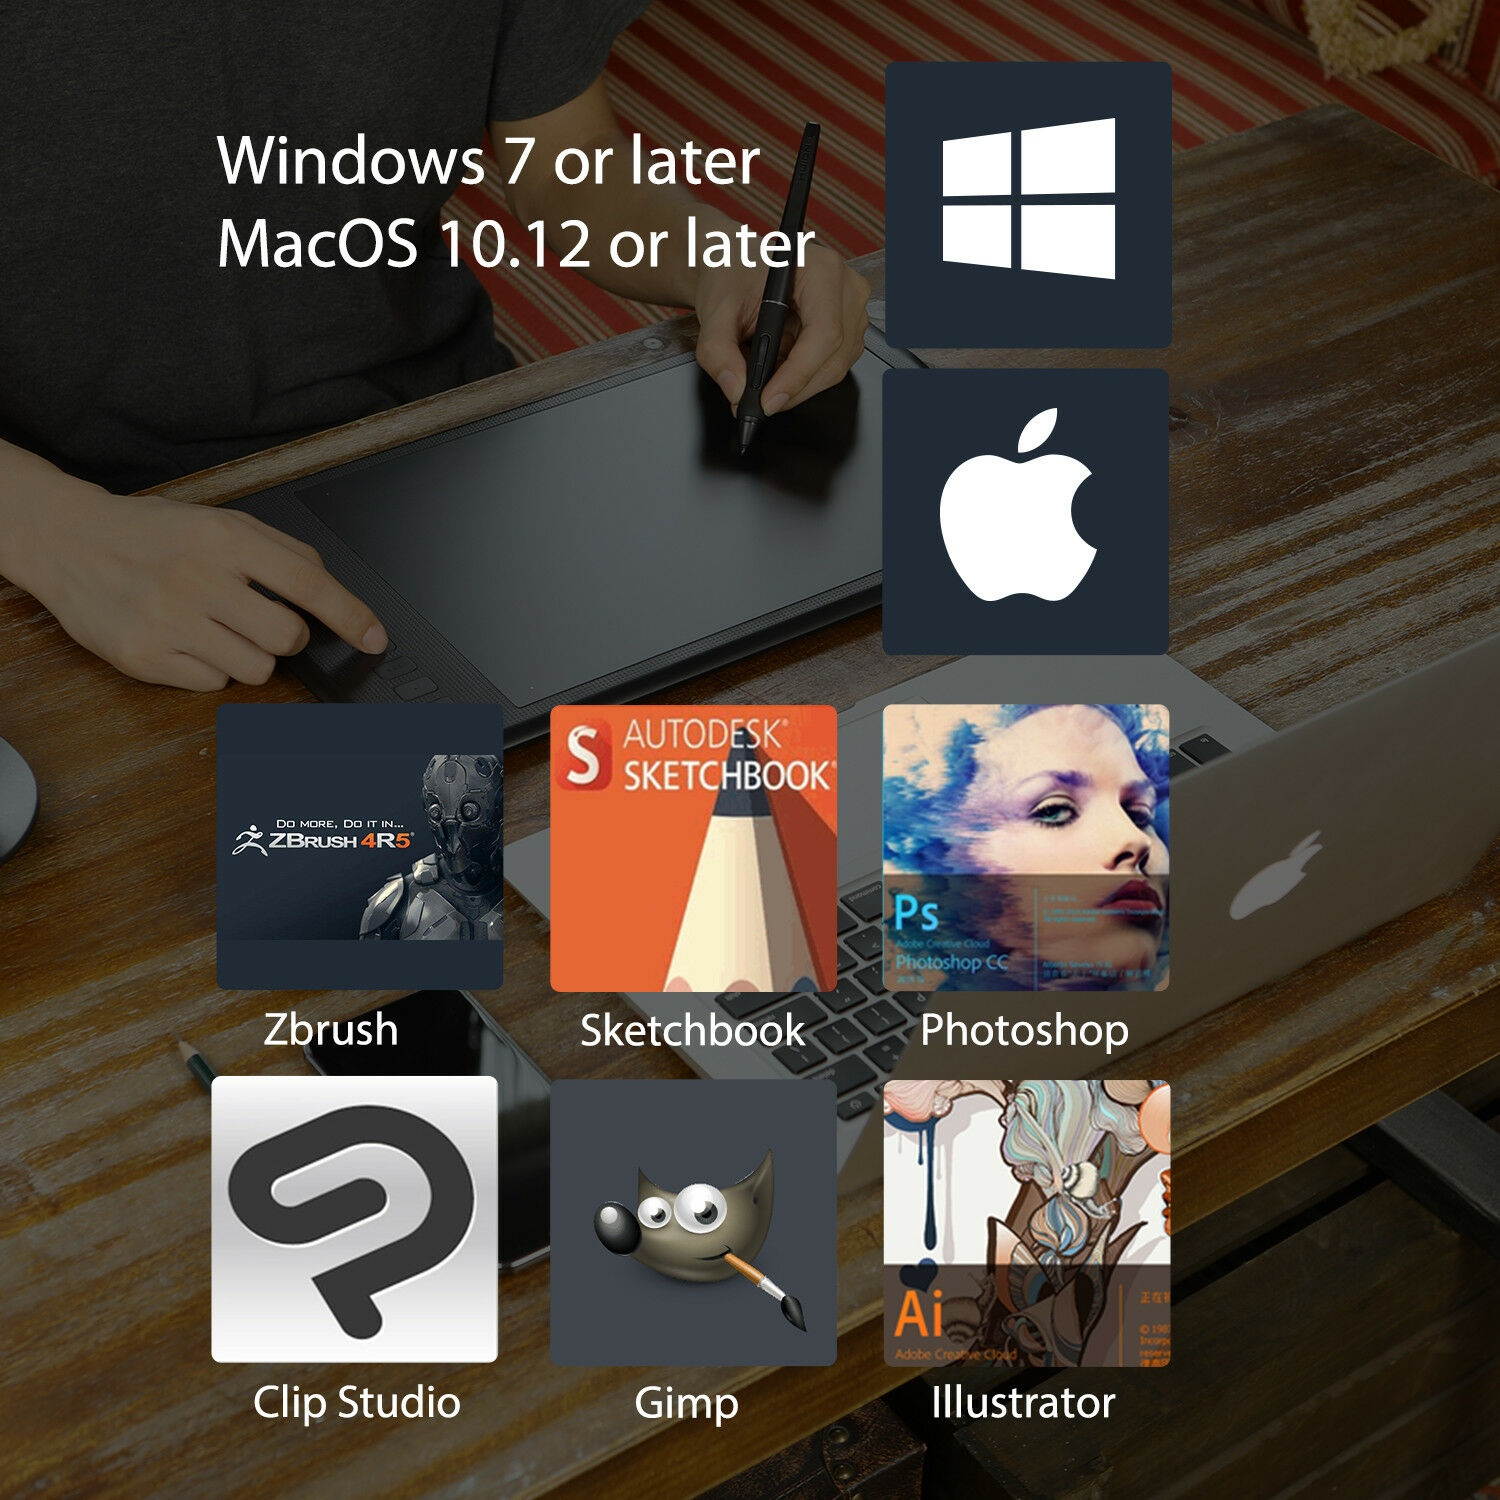Image resolution: width=1500 pixels, height=1500 pixels.
Task: Click the Windows logo tile
Action: click(x=1028, y=205)
